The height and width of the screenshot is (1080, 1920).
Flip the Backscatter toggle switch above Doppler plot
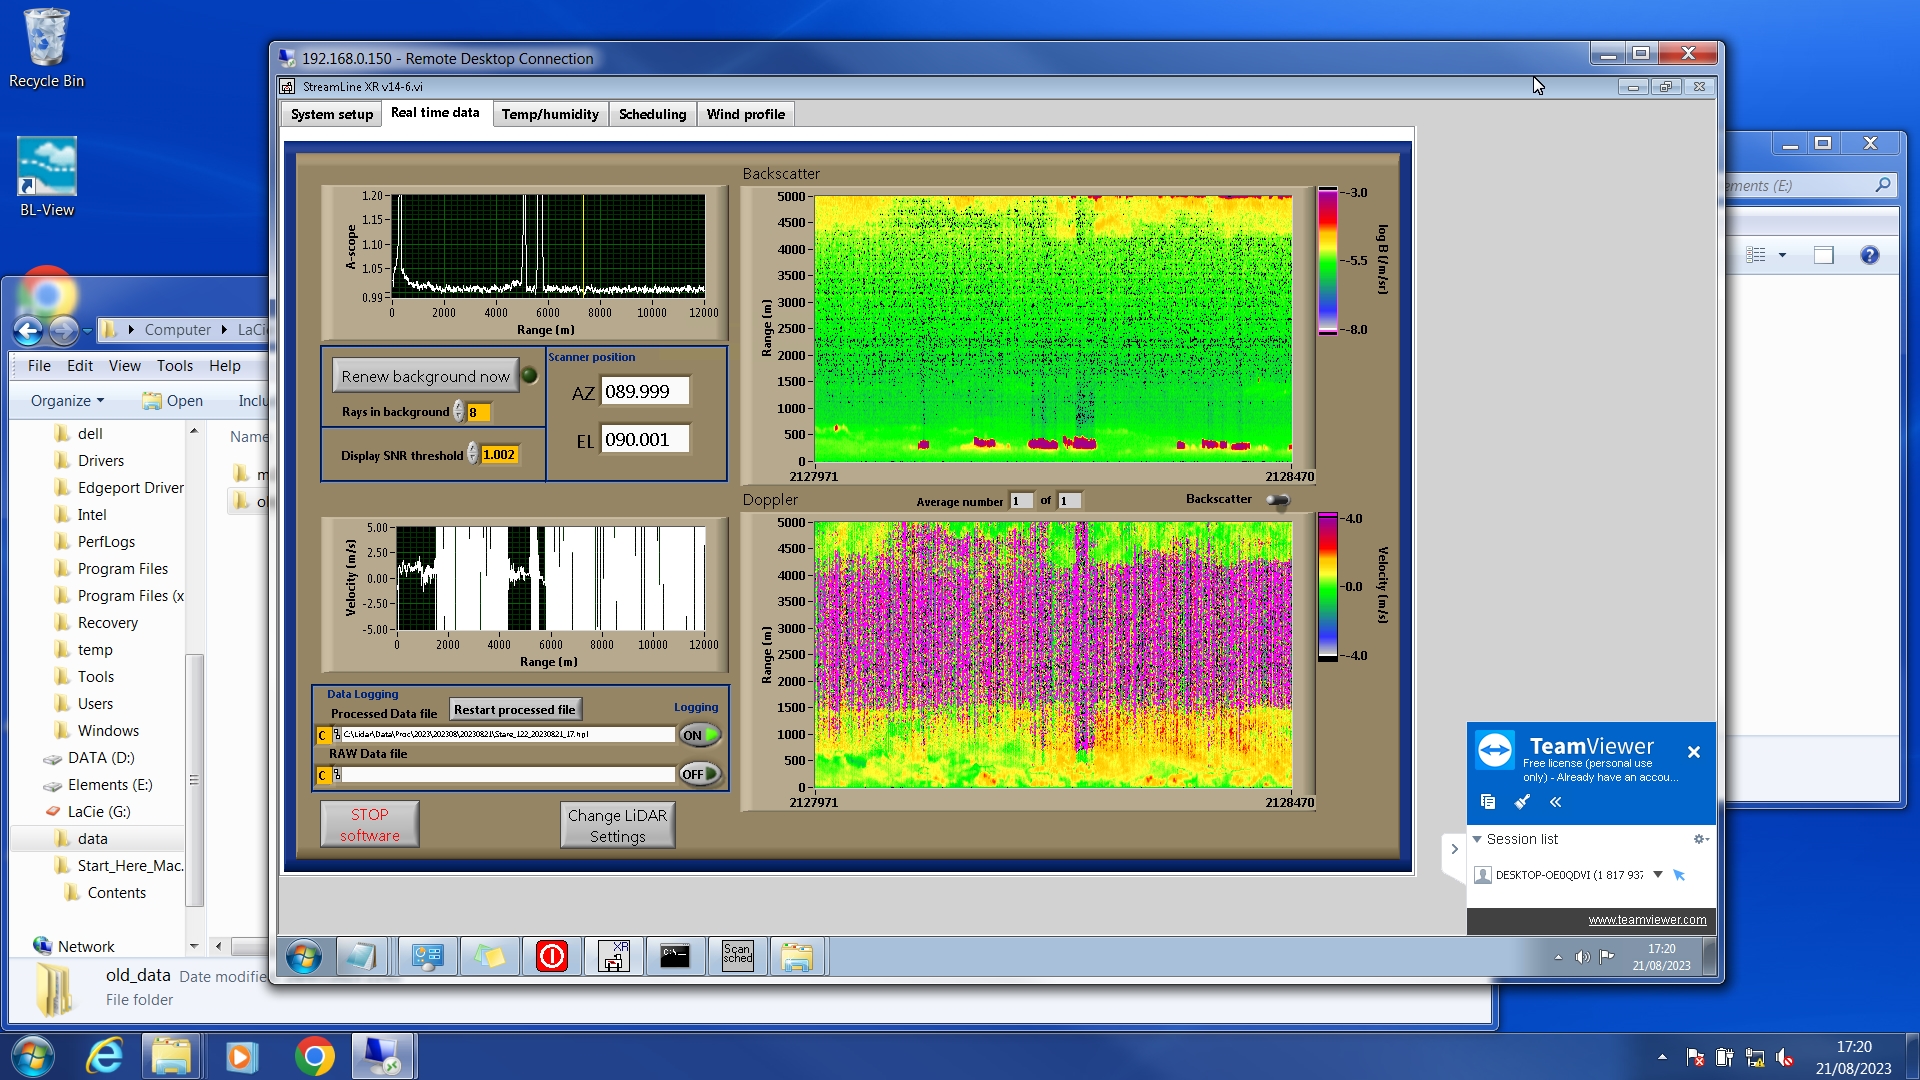(1277, 499)
